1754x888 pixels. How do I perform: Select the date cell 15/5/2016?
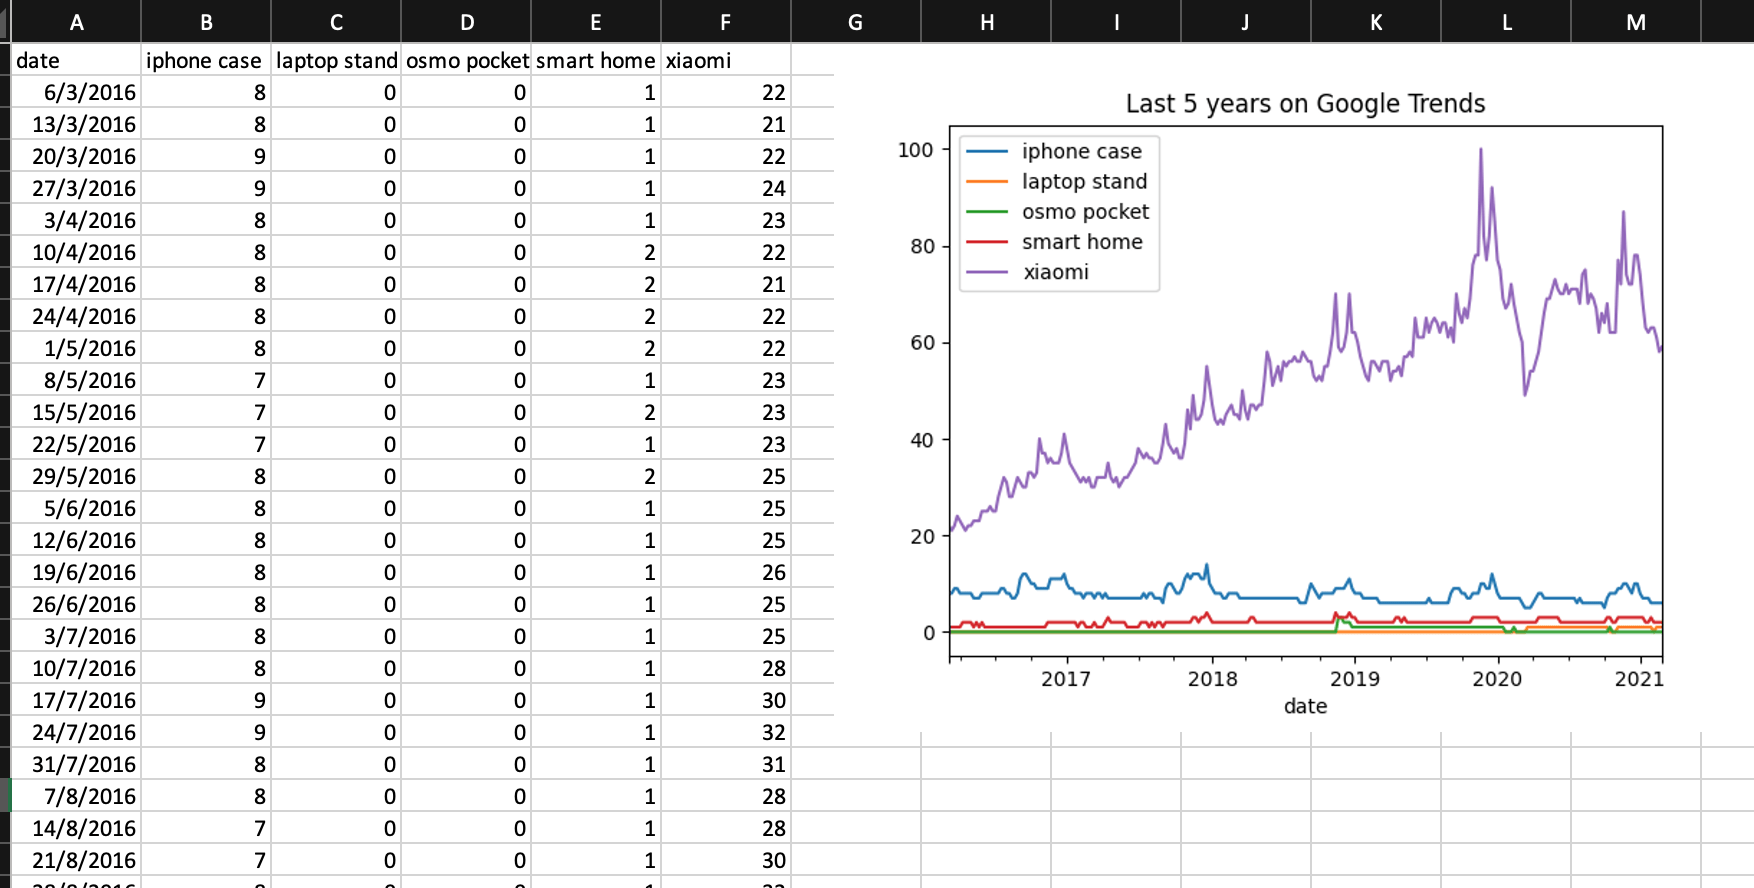pyautogui.click(x=76, y=412)
